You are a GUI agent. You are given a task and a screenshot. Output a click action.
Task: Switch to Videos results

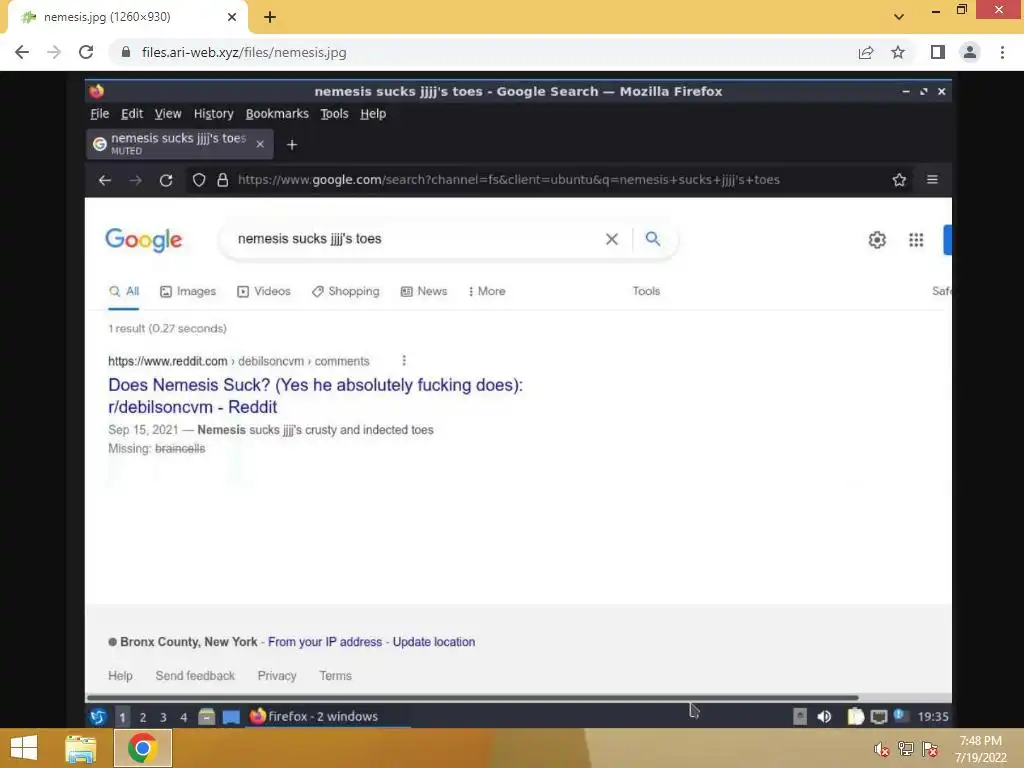coord(264,291)
